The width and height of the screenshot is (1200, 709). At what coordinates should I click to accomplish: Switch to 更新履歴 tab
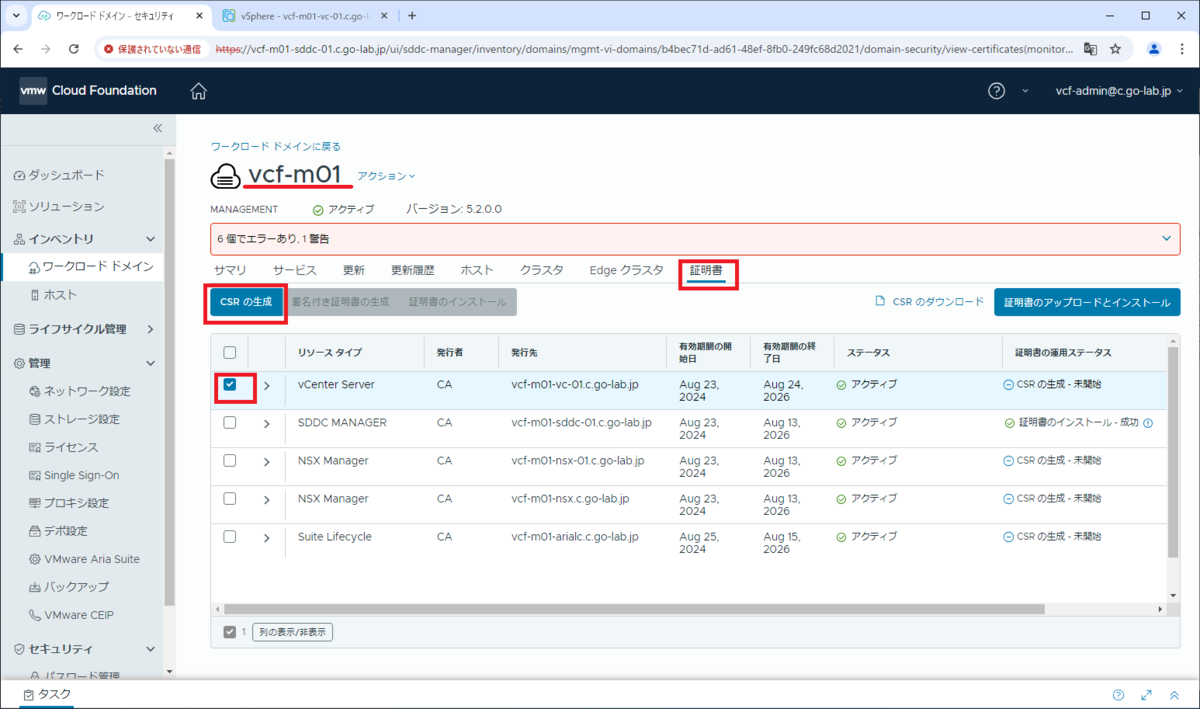pyautogui.click(x=413, y=271)
